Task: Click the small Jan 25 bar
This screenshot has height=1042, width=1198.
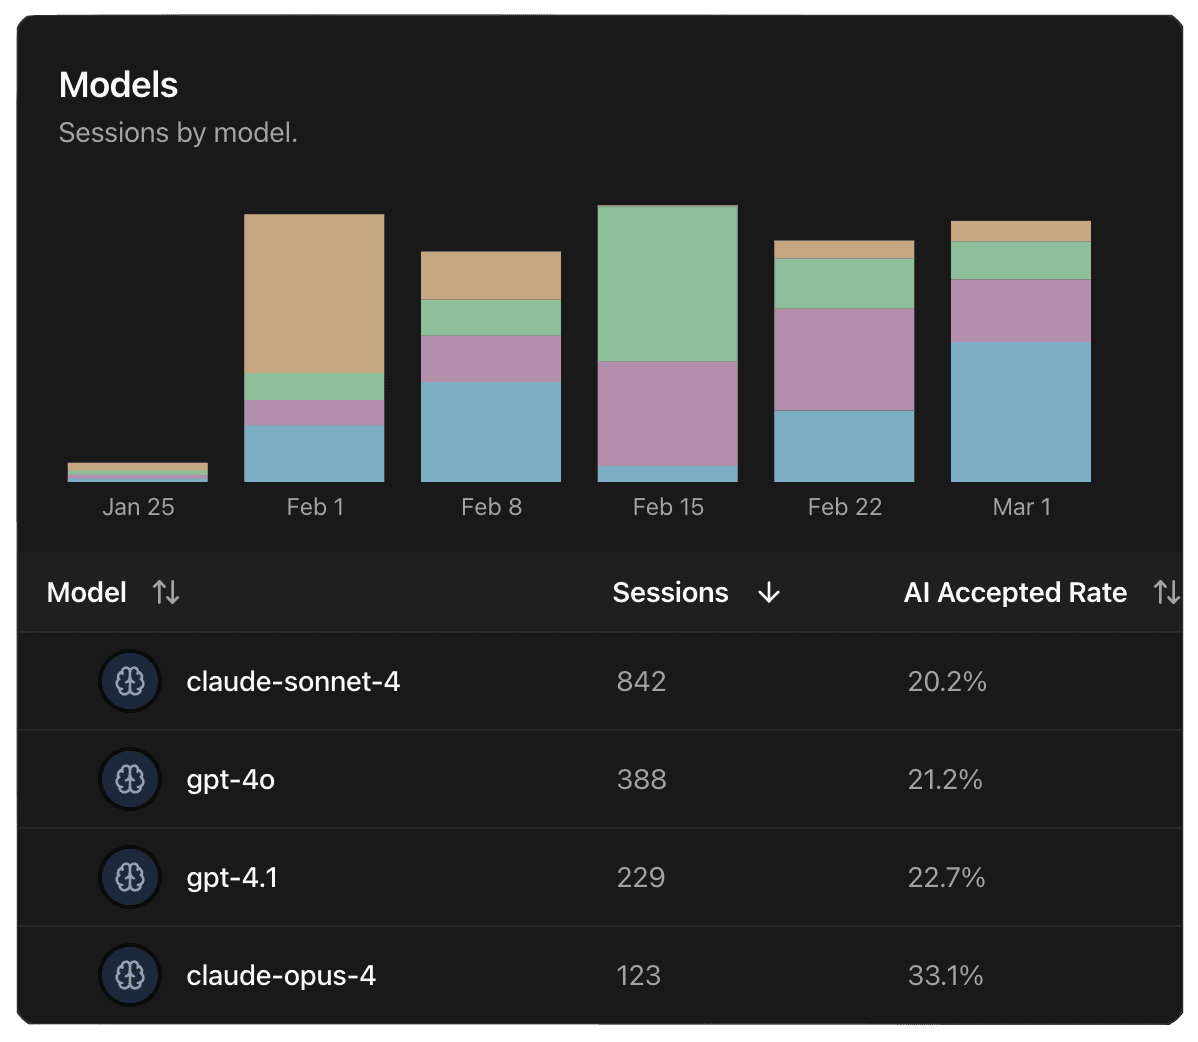Action: [138, 472]
